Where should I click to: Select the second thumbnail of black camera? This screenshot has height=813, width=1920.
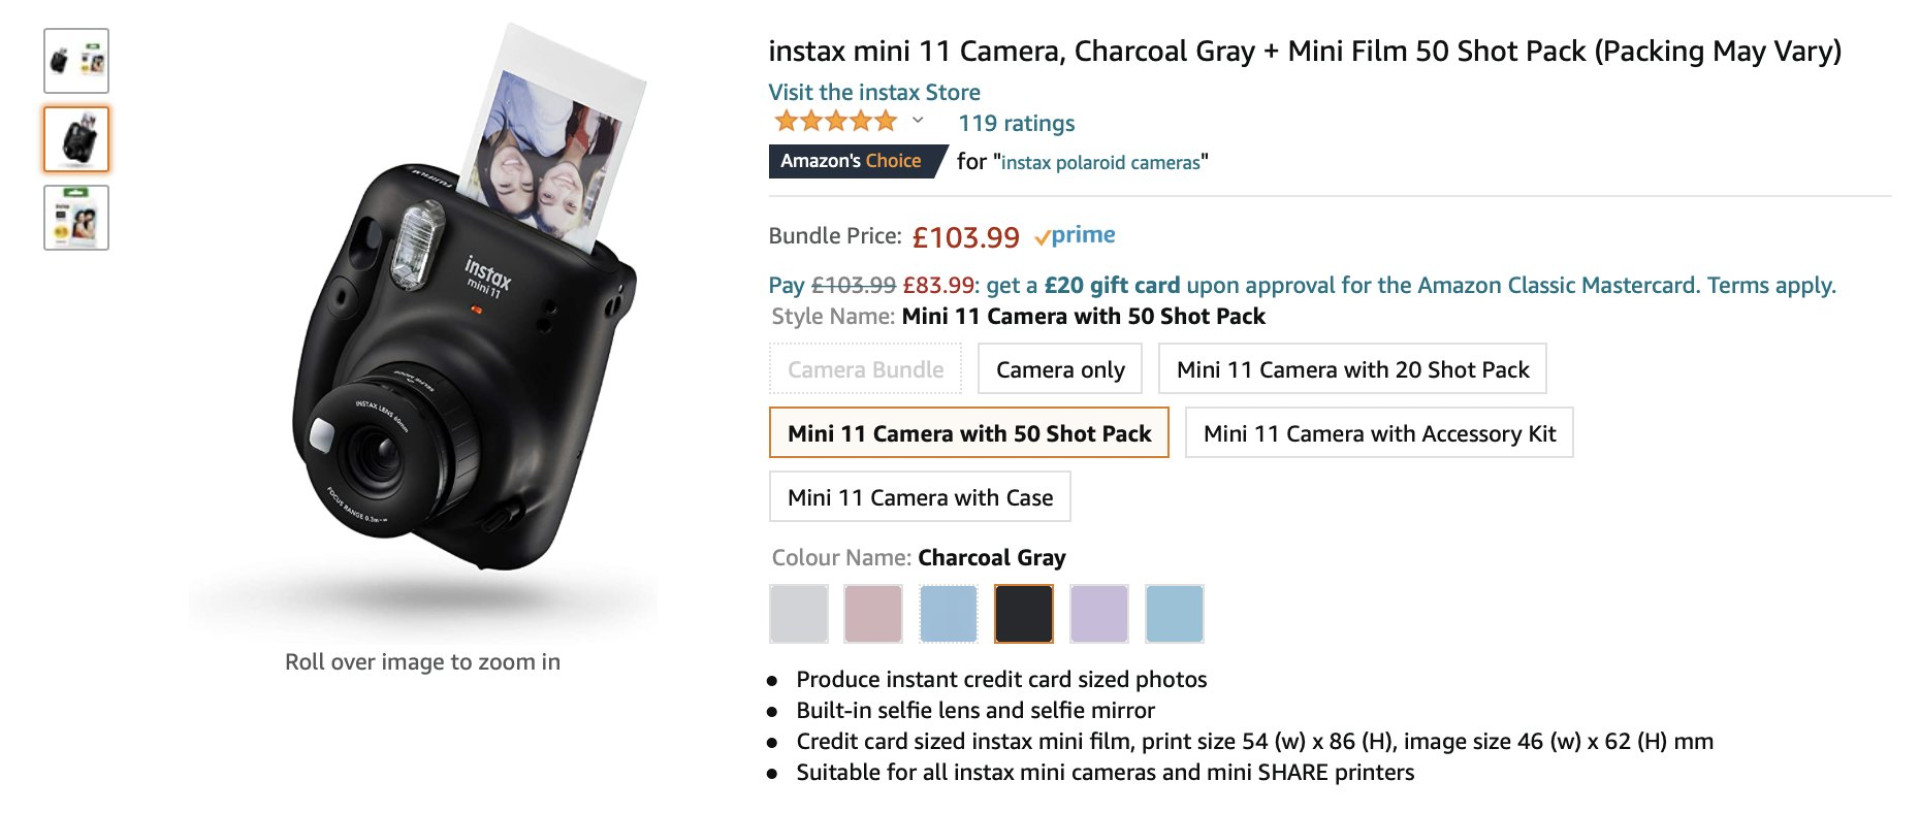click(x=76, y=139)
